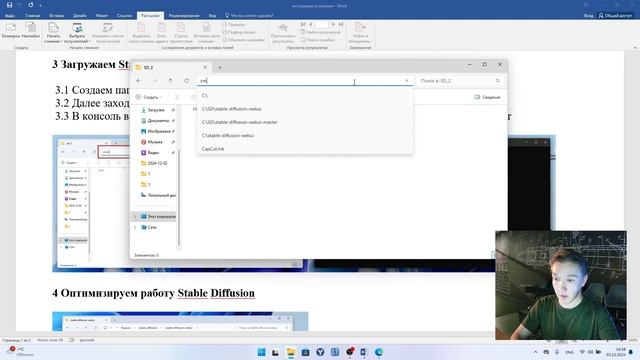
Task: Open the Главная ribbon tab
Action: pyautogui.click(x=32, y=16)
